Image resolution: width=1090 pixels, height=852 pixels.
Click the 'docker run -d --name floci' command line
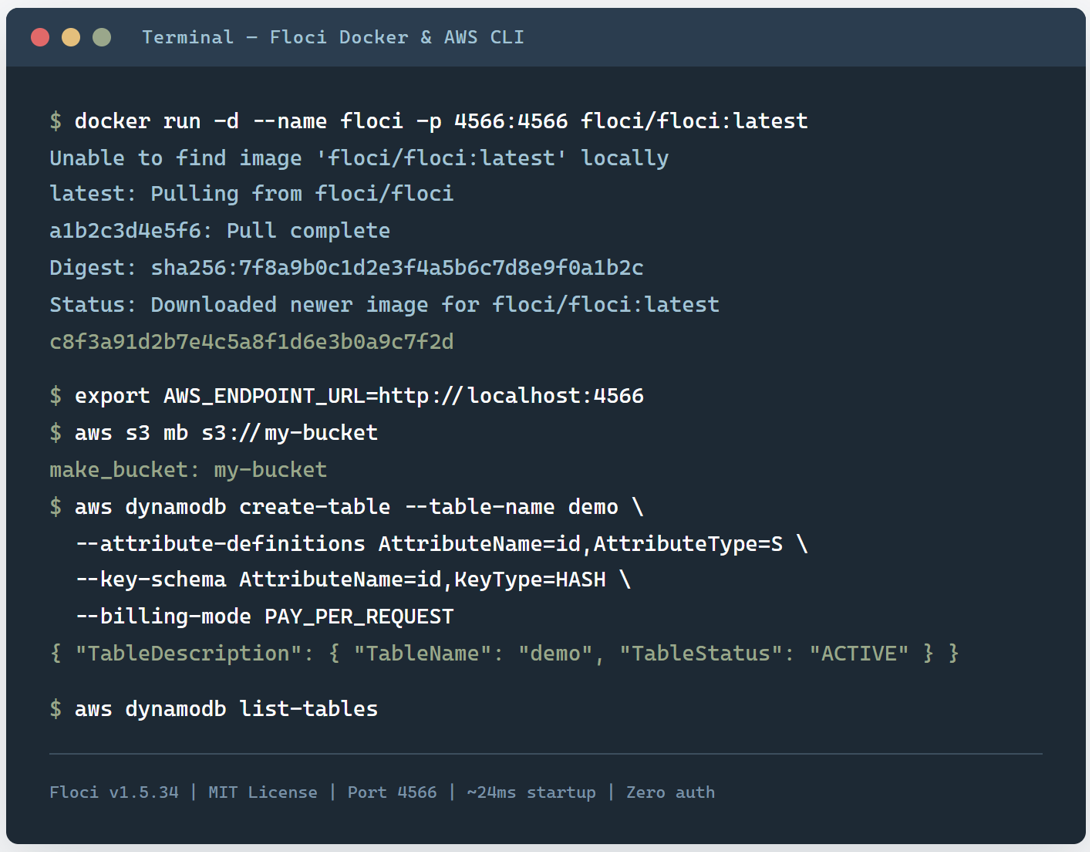coord(429,121)
